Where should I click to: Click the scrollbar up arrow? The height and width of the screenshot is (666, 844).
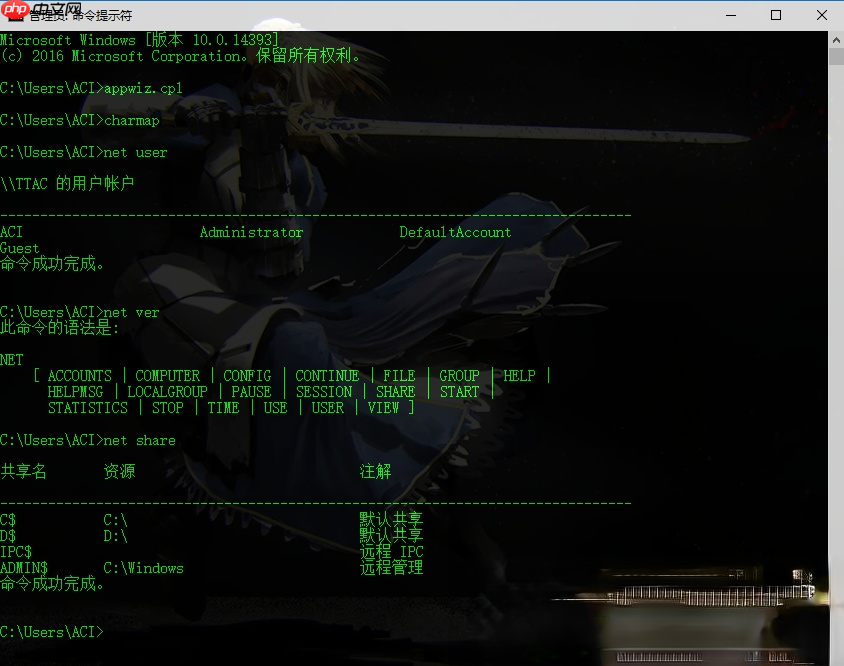836,40
